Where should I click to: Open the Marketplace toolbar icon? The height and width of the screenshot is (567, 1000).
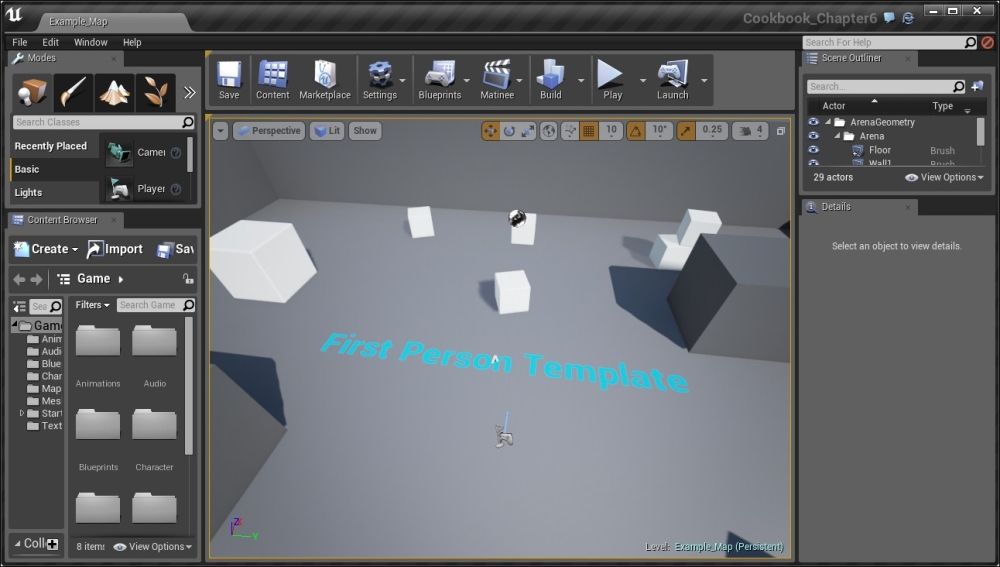(325, 80)
